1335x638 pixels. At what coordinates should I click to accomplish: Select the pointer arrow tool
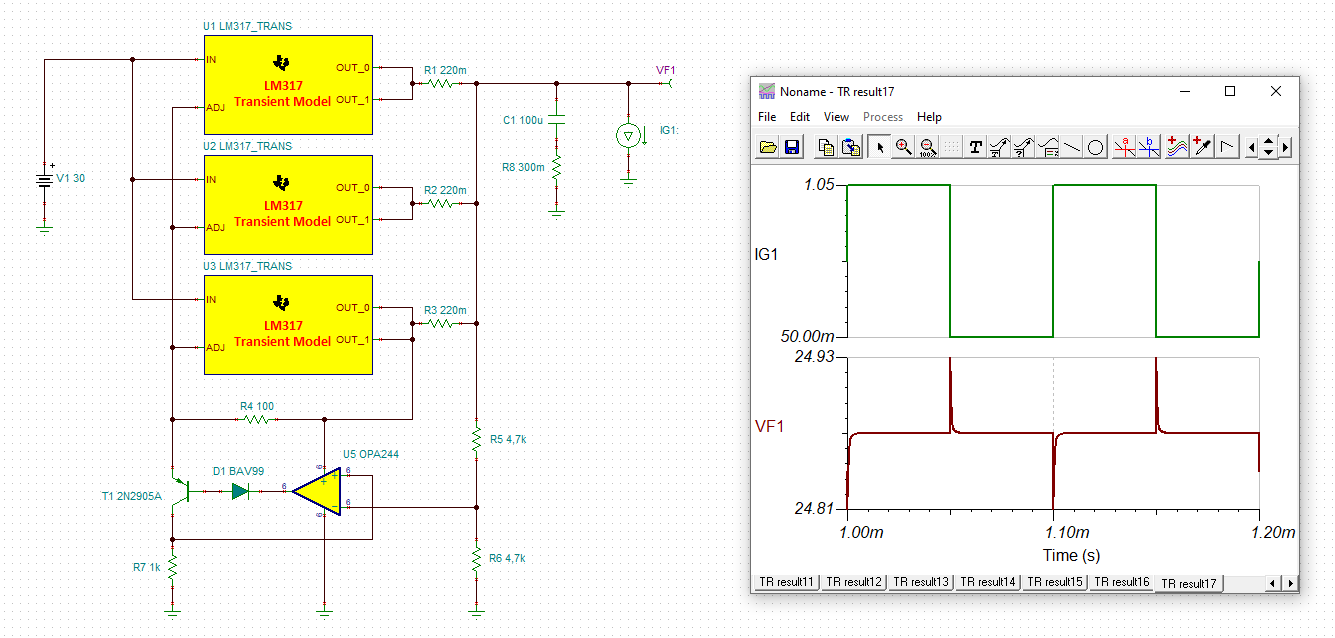[x=880, y=147]
